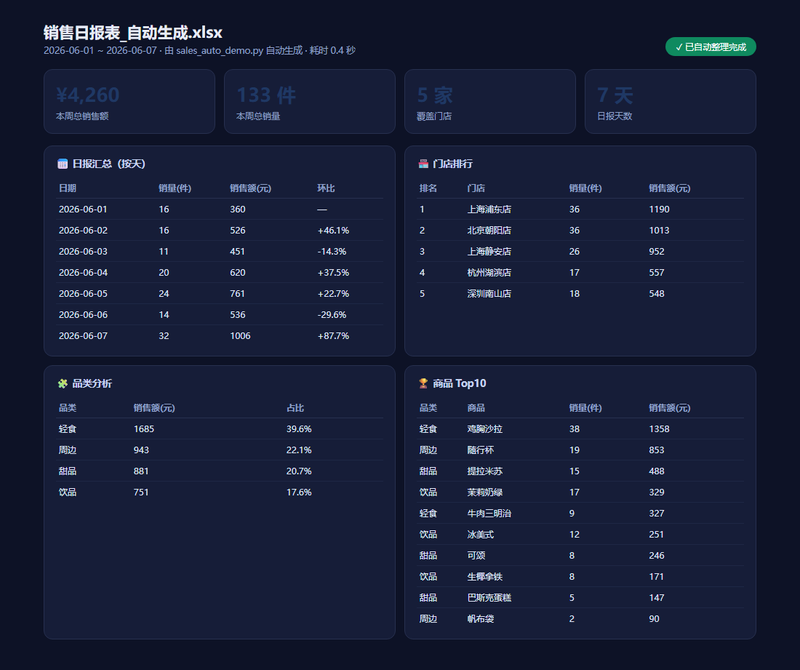
Task: Click the 销售日报表_自动生成.xlsx title
Action: click(133, 33)
